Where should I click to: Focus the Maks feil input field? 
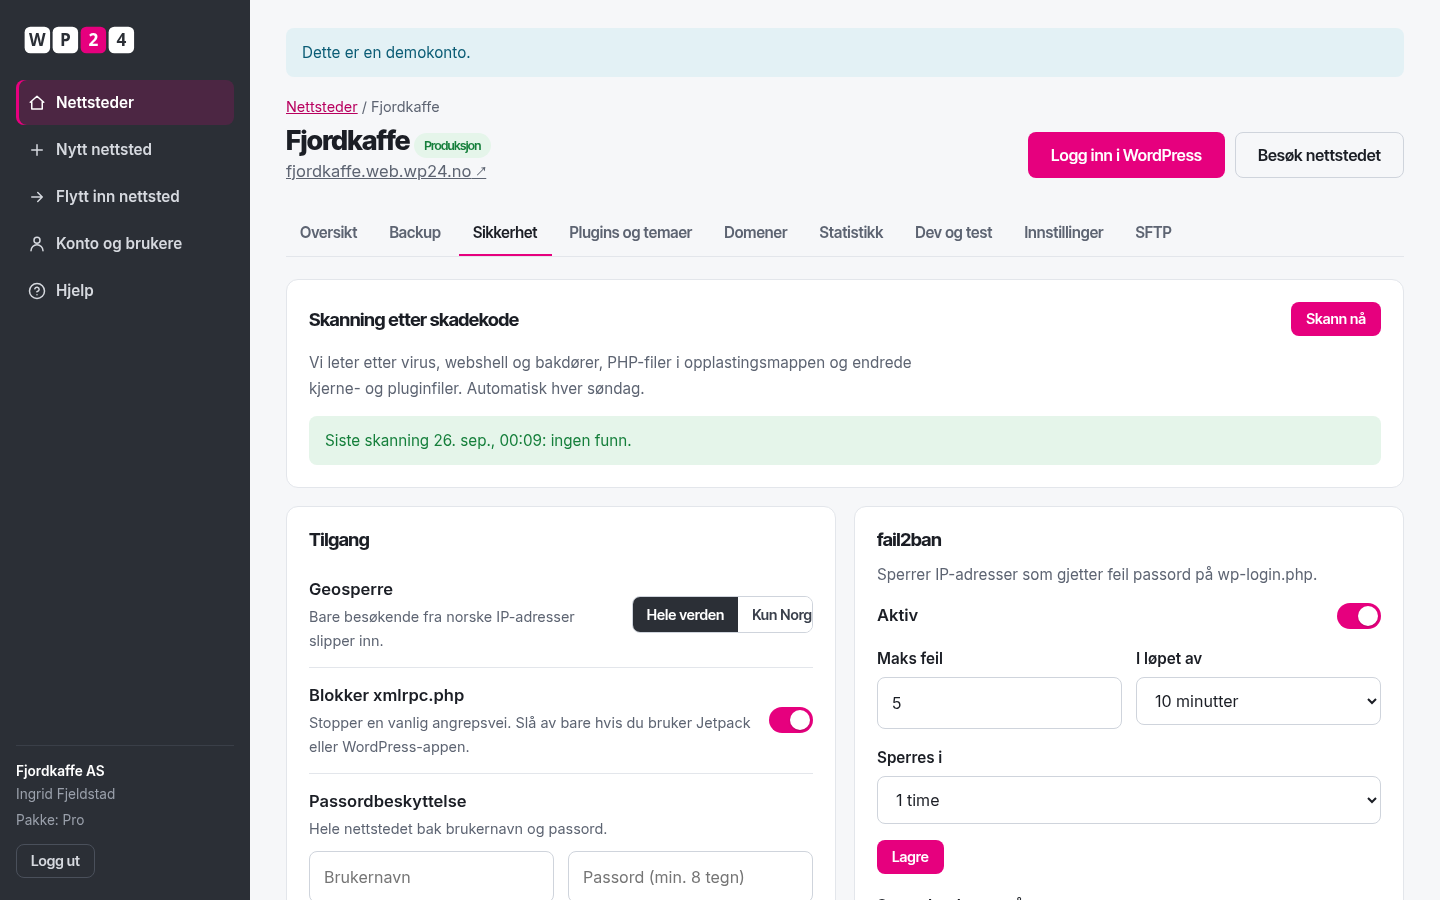[x=999, y=703]
